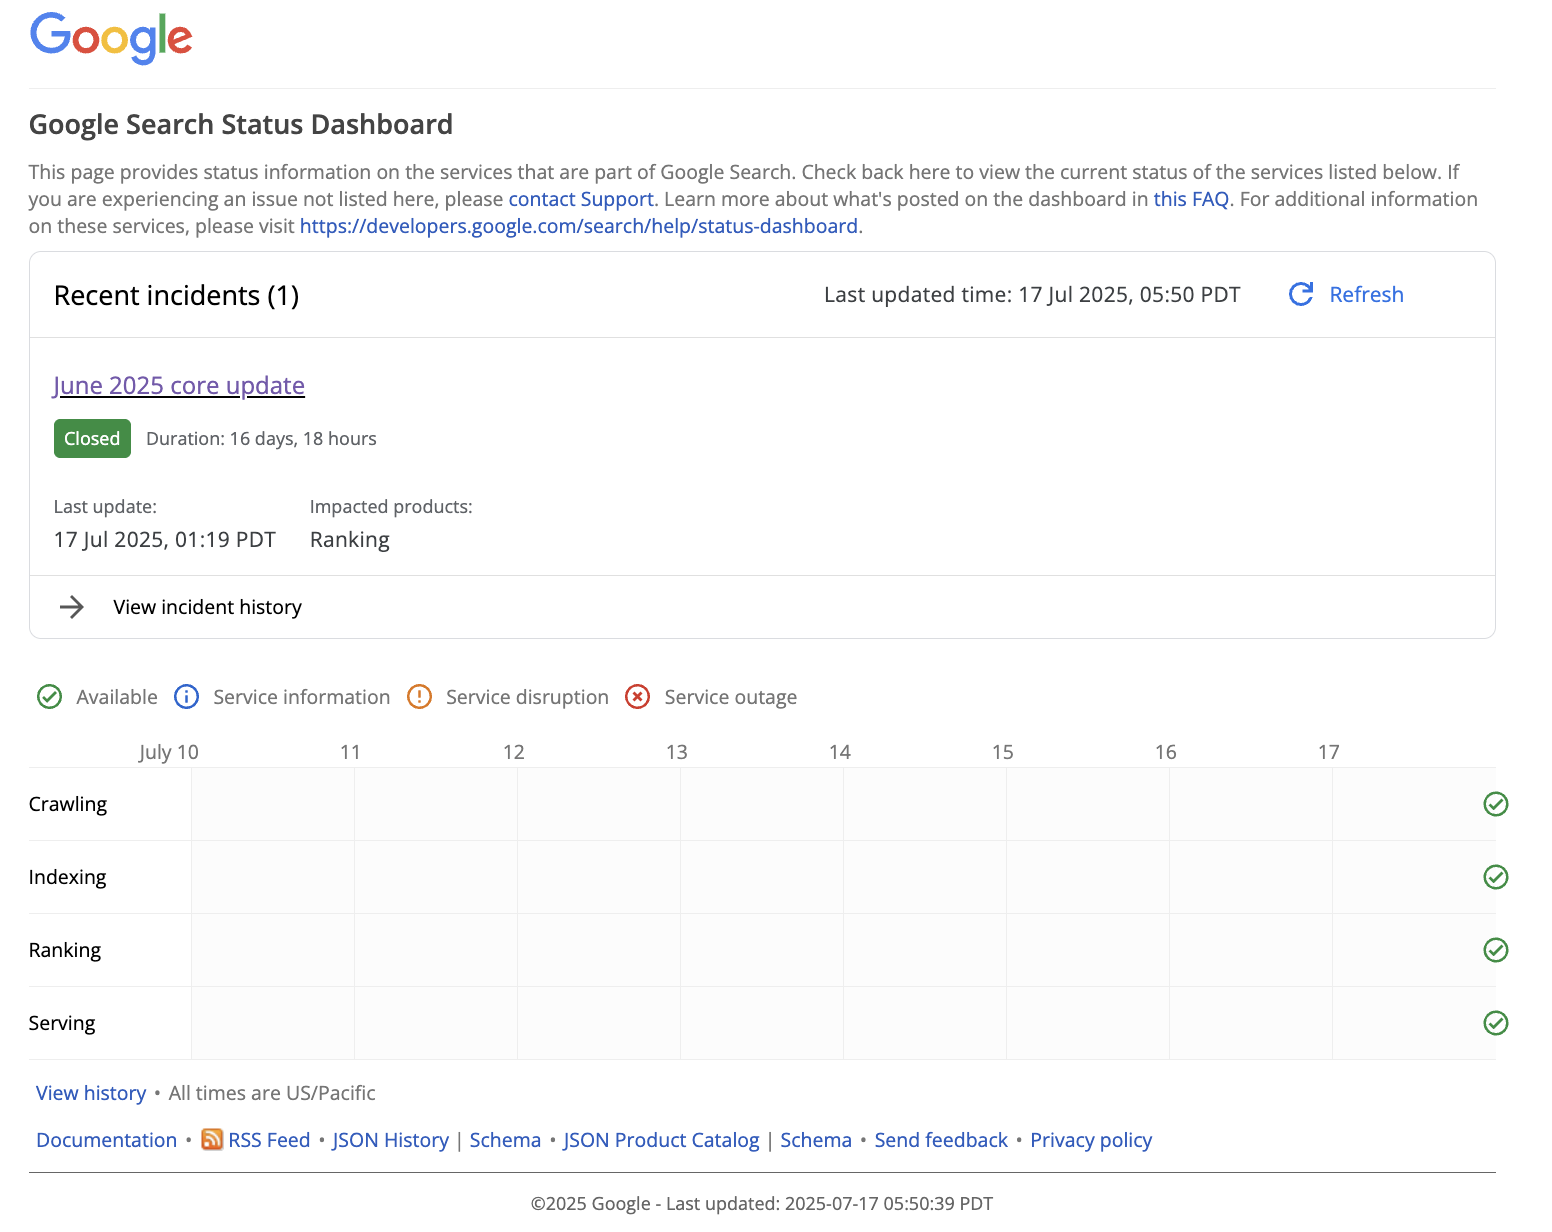
Task: Click the Ranking row's availability checkmark
Action: click(1495, 950)
